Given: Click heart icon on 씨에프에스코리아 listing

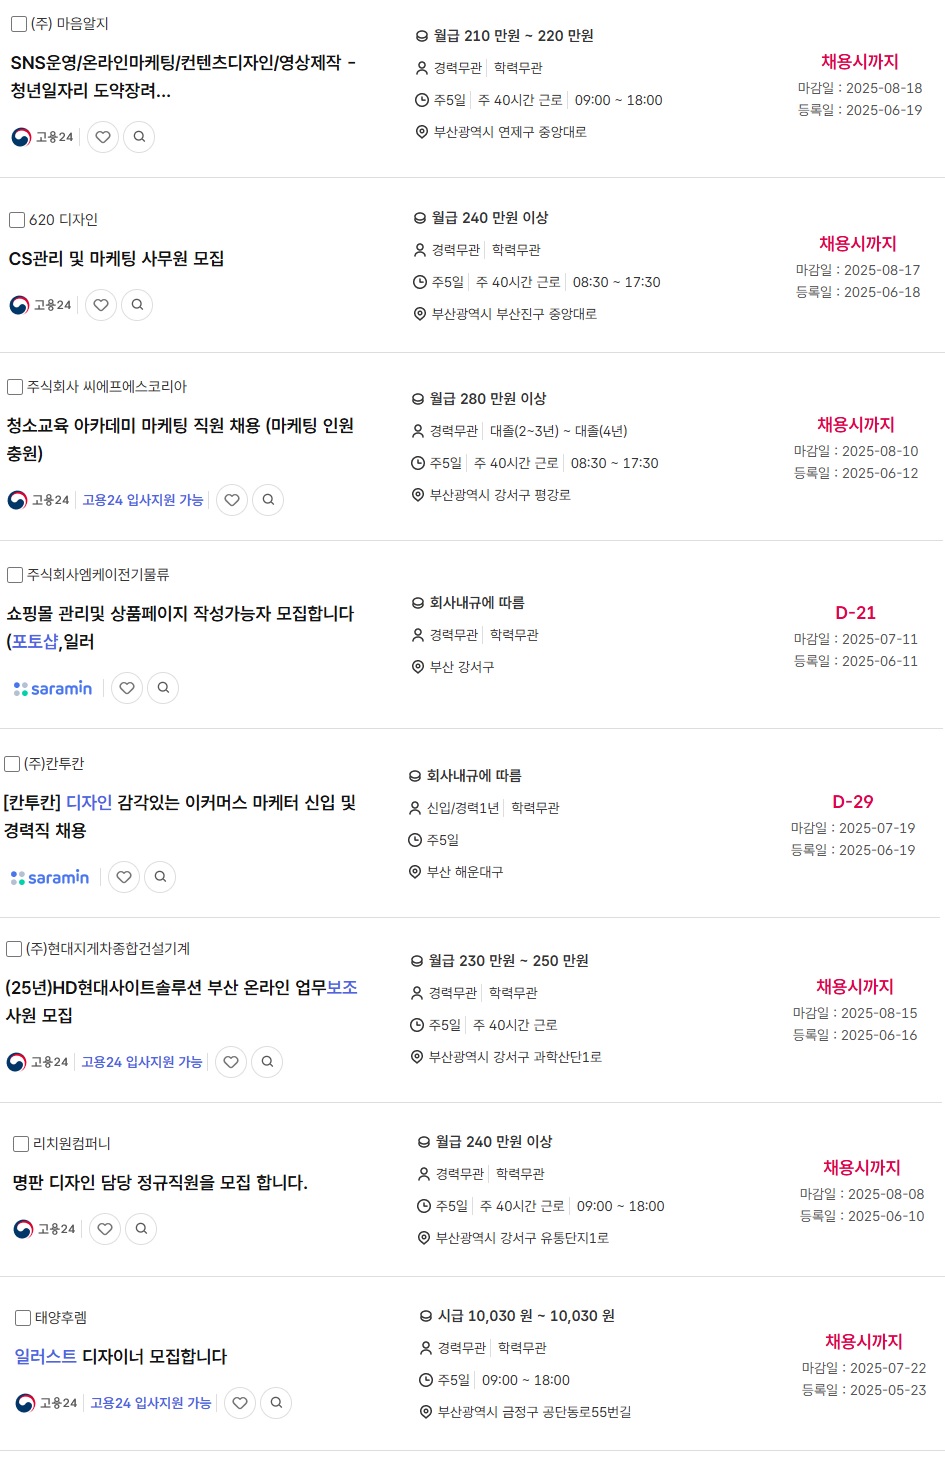Looking at the screenshot, I should point(232,500).
